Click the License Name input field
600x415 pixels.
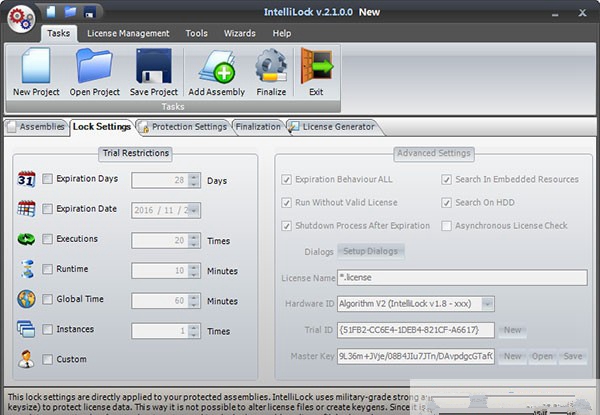462,278
